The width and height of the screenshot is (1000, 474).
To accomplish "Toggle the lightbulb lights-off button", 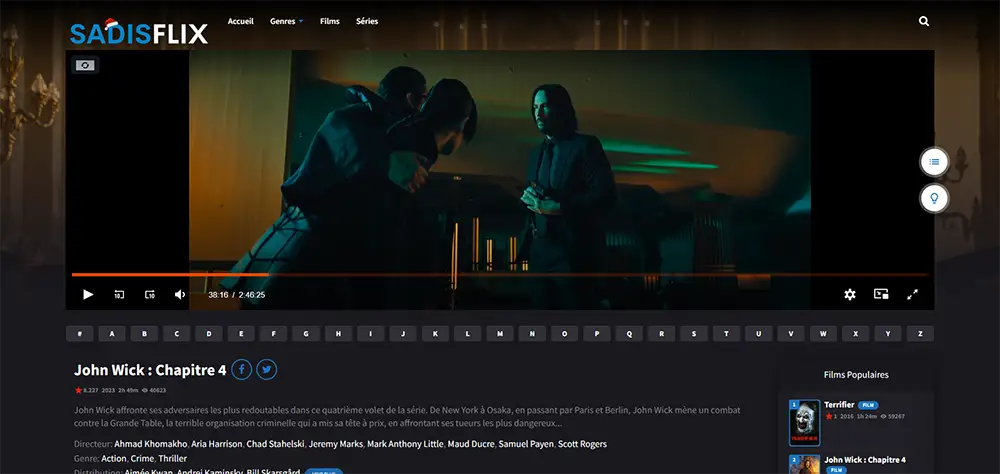I will click(934, 198).
